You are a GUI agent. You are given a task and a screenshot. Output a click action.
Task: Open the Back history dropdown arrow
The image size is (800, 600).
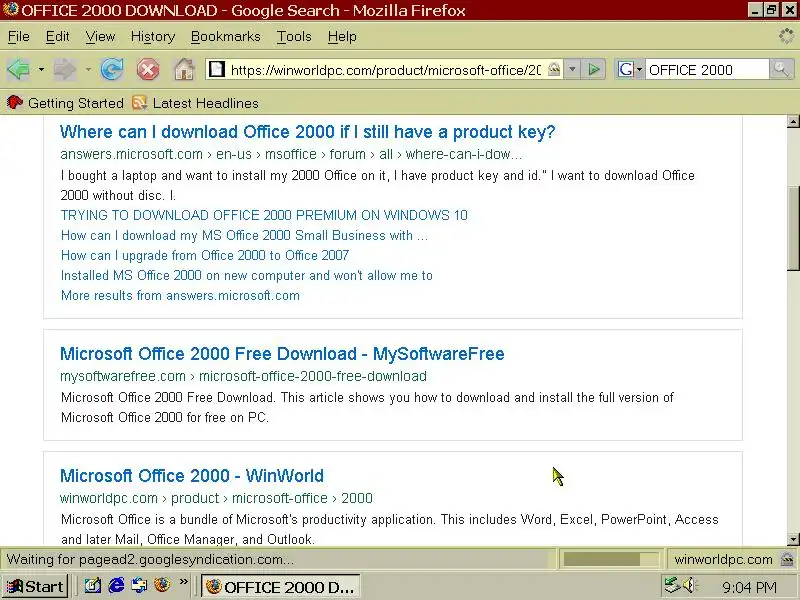pos(41,69)
